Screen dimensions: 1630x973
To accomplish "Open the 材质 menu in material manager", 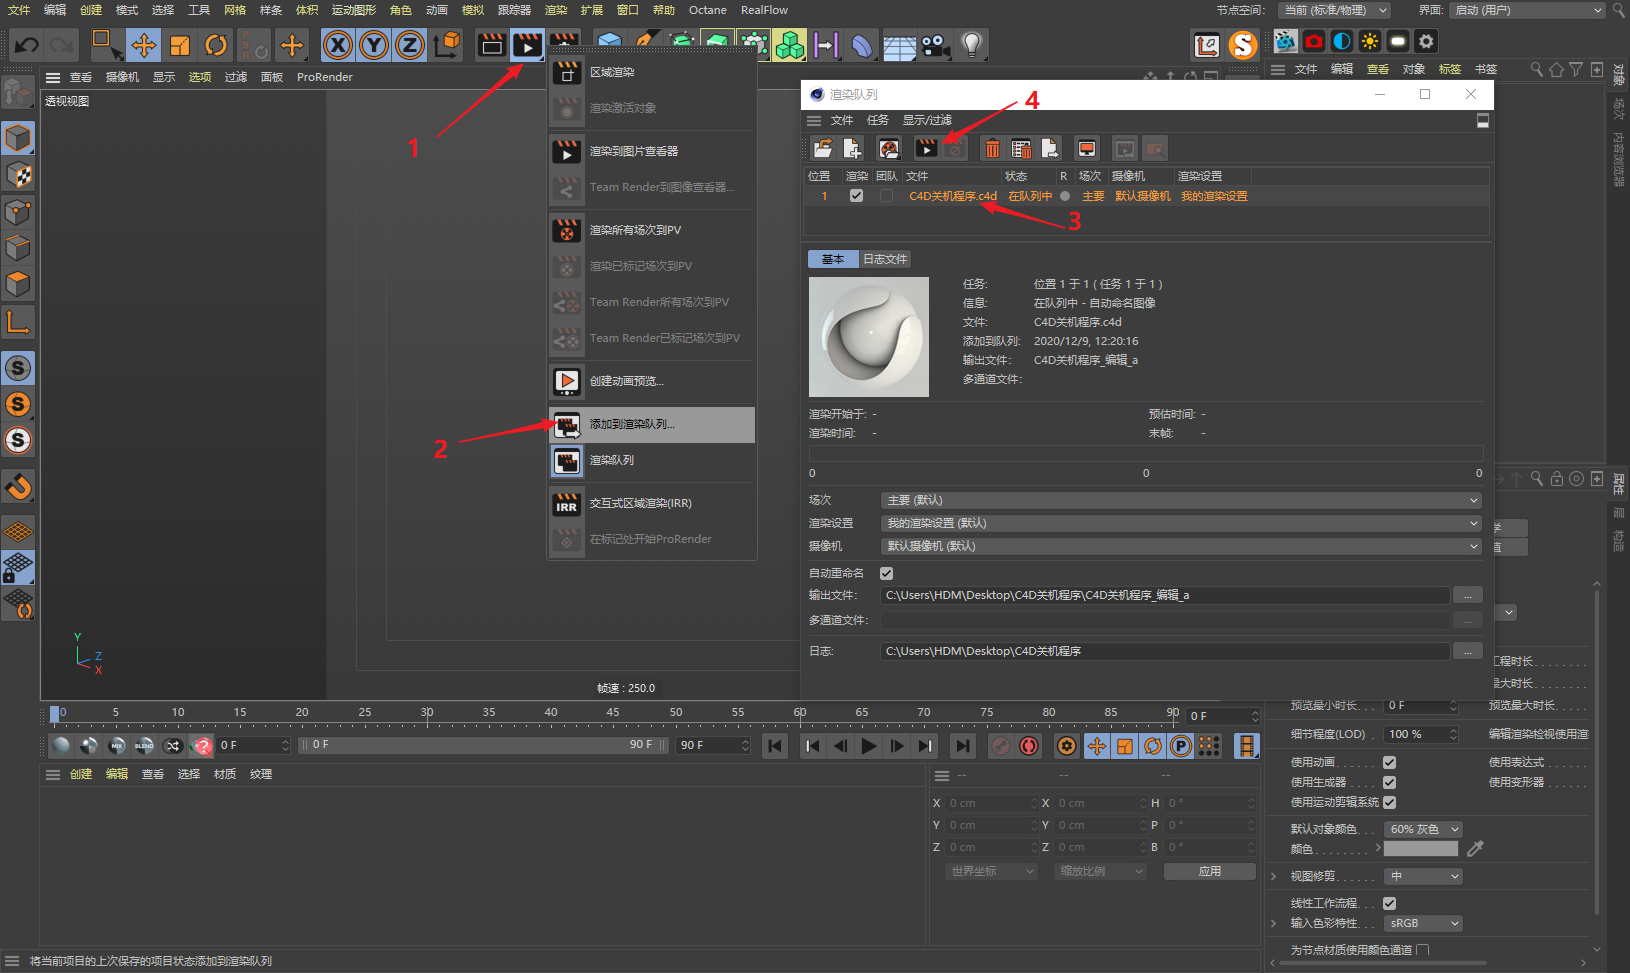I will coord(225,774).
